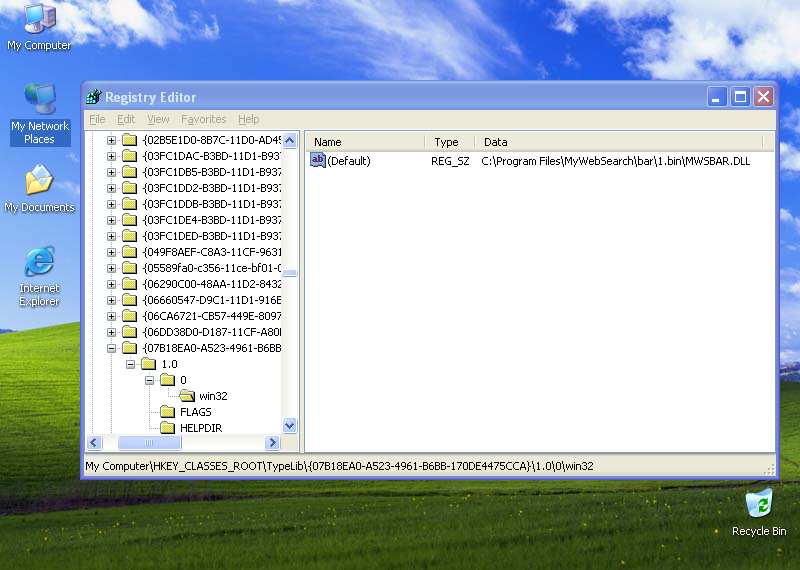Select the My Network Places icon
The image size is (800, 570).
pos(39,101)
